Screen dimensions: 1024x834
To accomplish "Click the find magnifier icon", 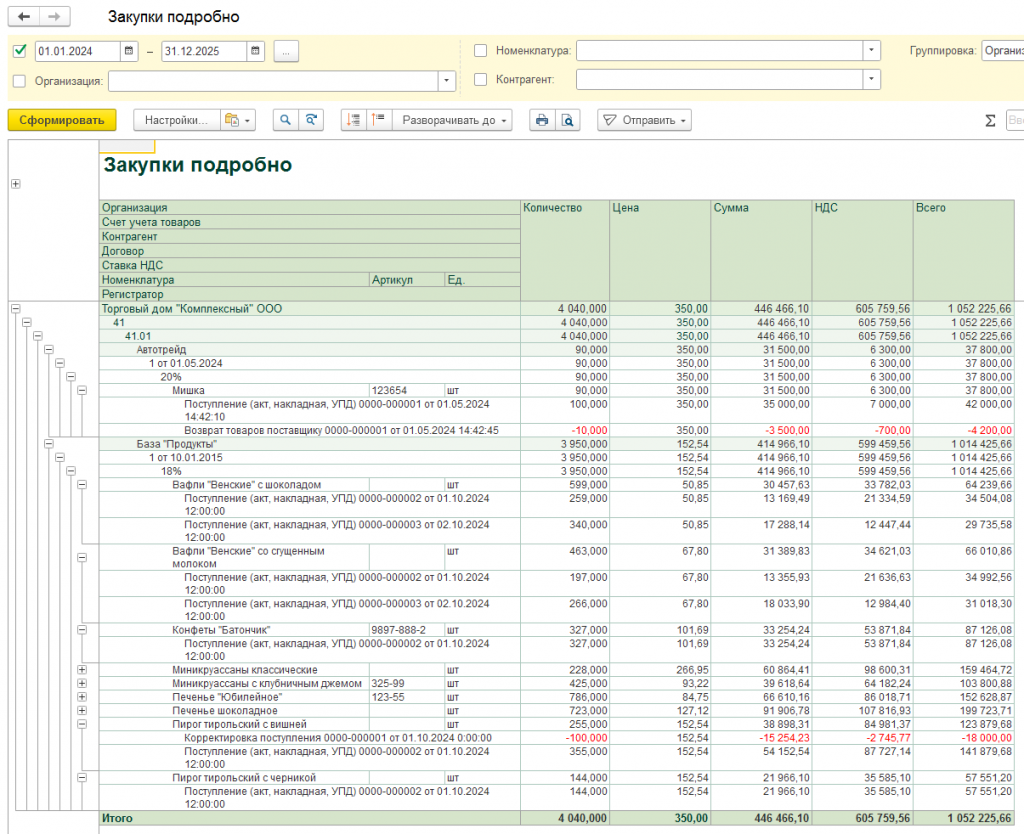I will [285, 120].
